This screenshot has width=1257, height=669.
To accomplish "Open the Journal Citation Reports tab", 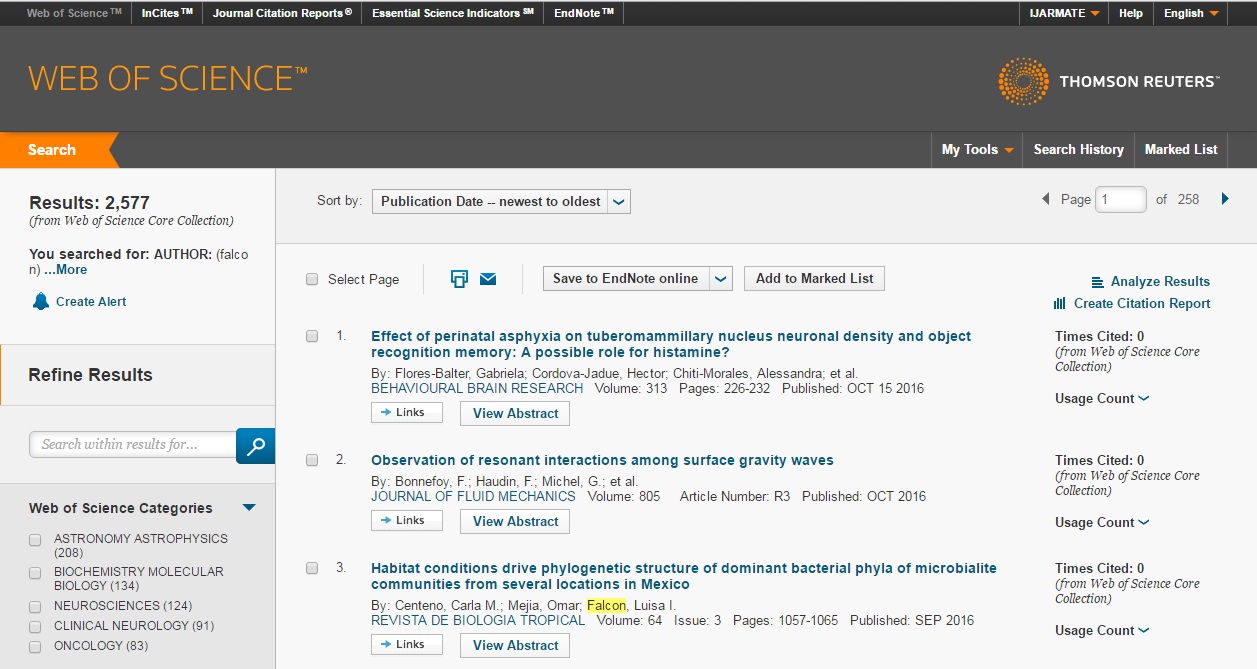I will pos(283,13).
